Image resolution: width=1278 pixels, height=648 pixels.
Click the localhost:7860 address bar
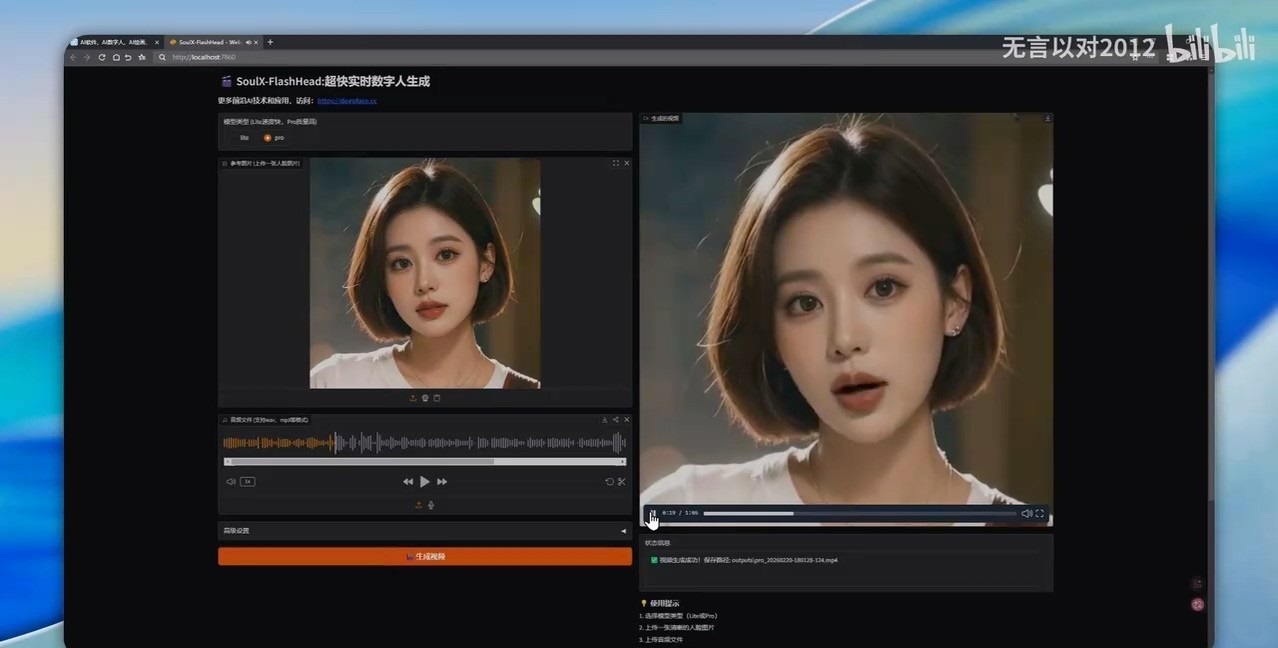(600, 57)
